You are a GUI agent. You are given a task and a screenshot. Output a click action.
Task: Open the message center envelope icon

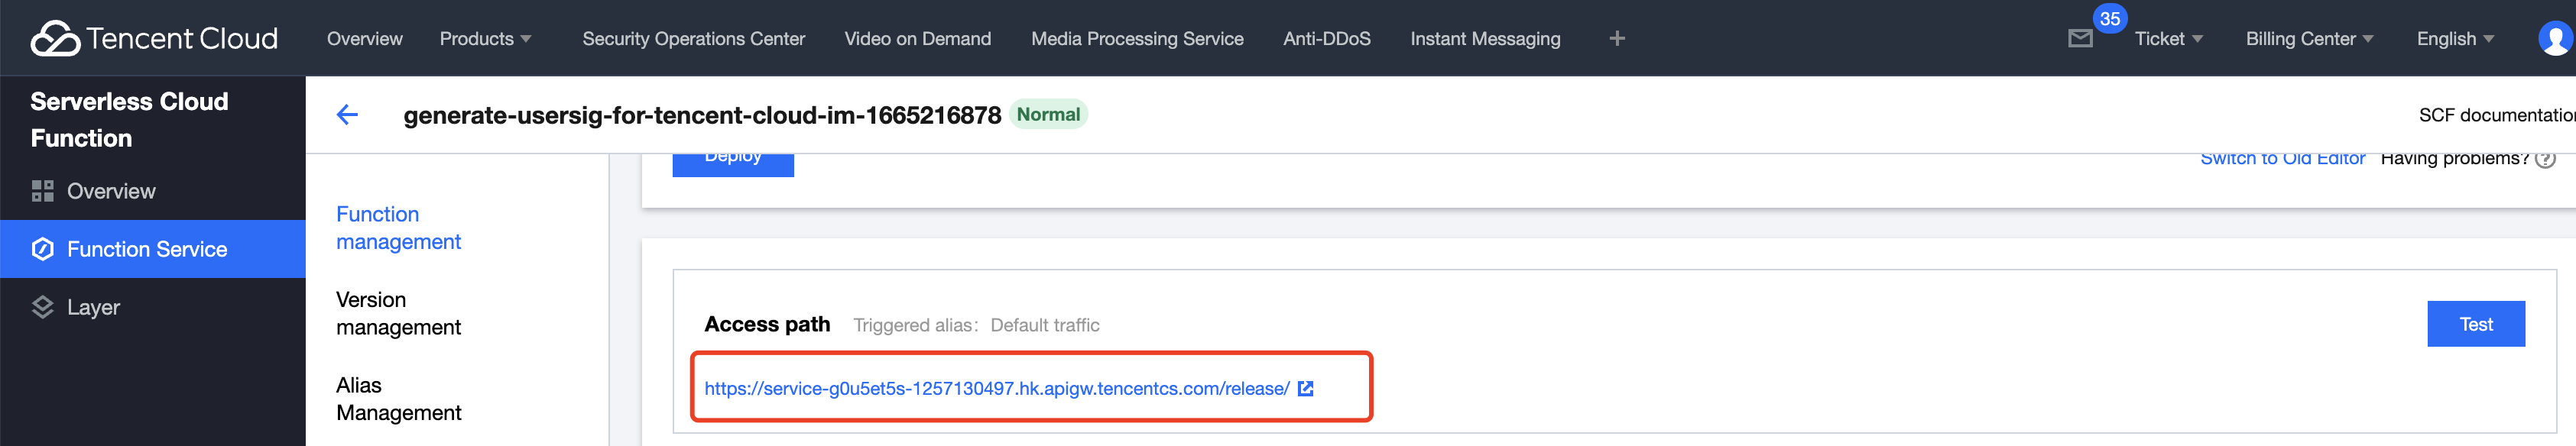(x=2080, y=38)
